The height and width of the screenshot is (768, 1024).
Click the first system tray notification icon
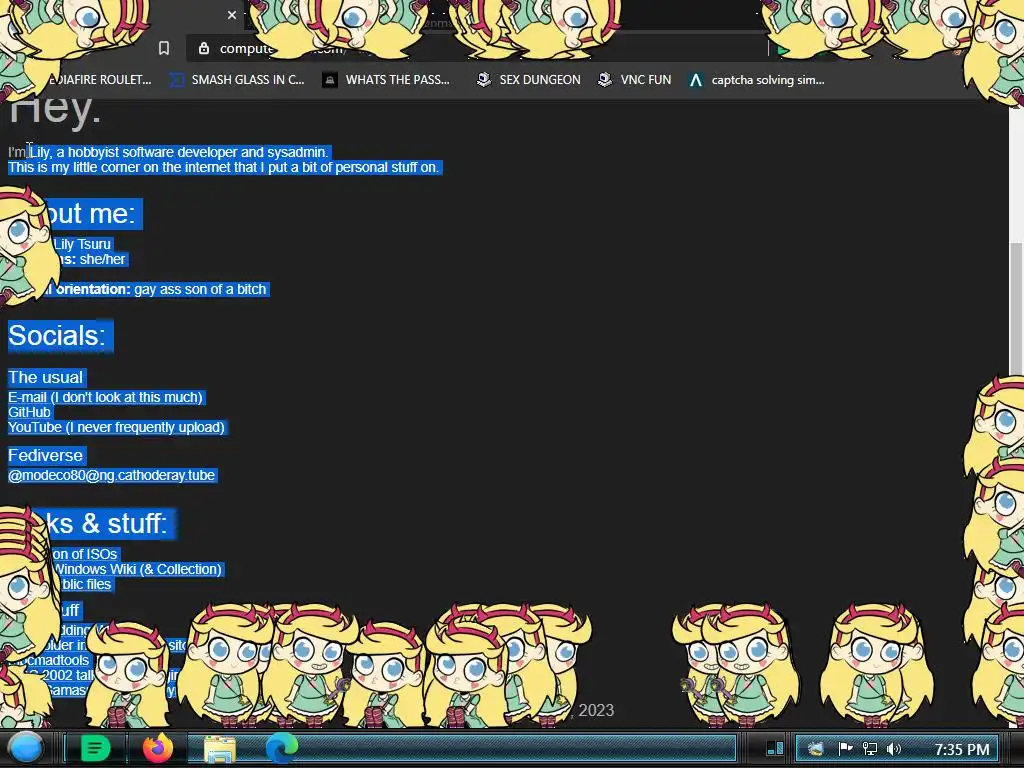816,749
